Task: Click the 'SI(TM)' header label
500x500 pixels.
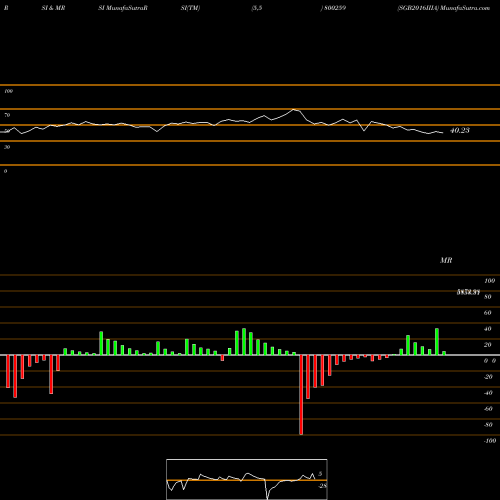Action: [x=190, y=8]
